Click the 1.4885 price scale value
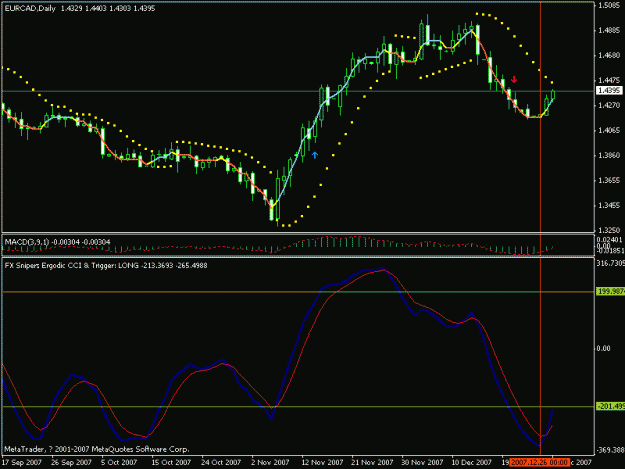The image size is (625, 469). [x=609, y=31]
